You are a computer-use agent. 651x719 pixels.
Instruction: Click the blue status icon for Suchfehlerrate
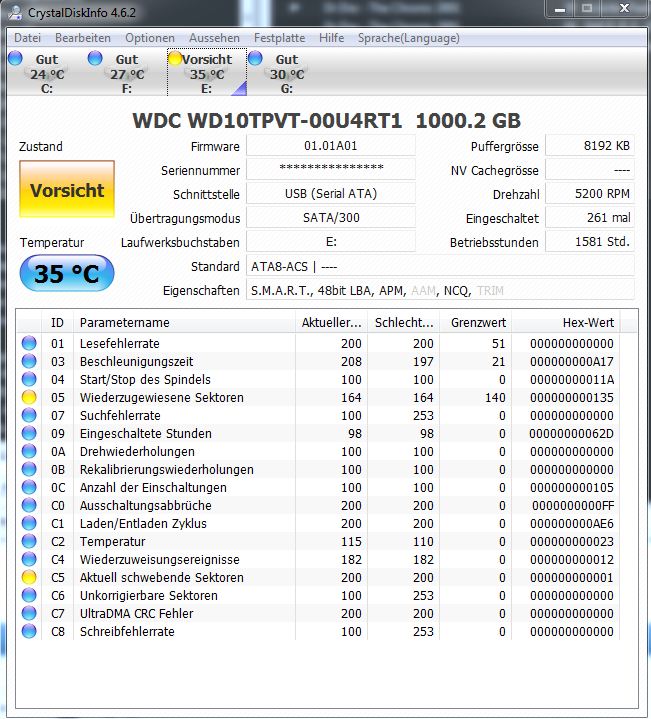click(x=29, y=415)
